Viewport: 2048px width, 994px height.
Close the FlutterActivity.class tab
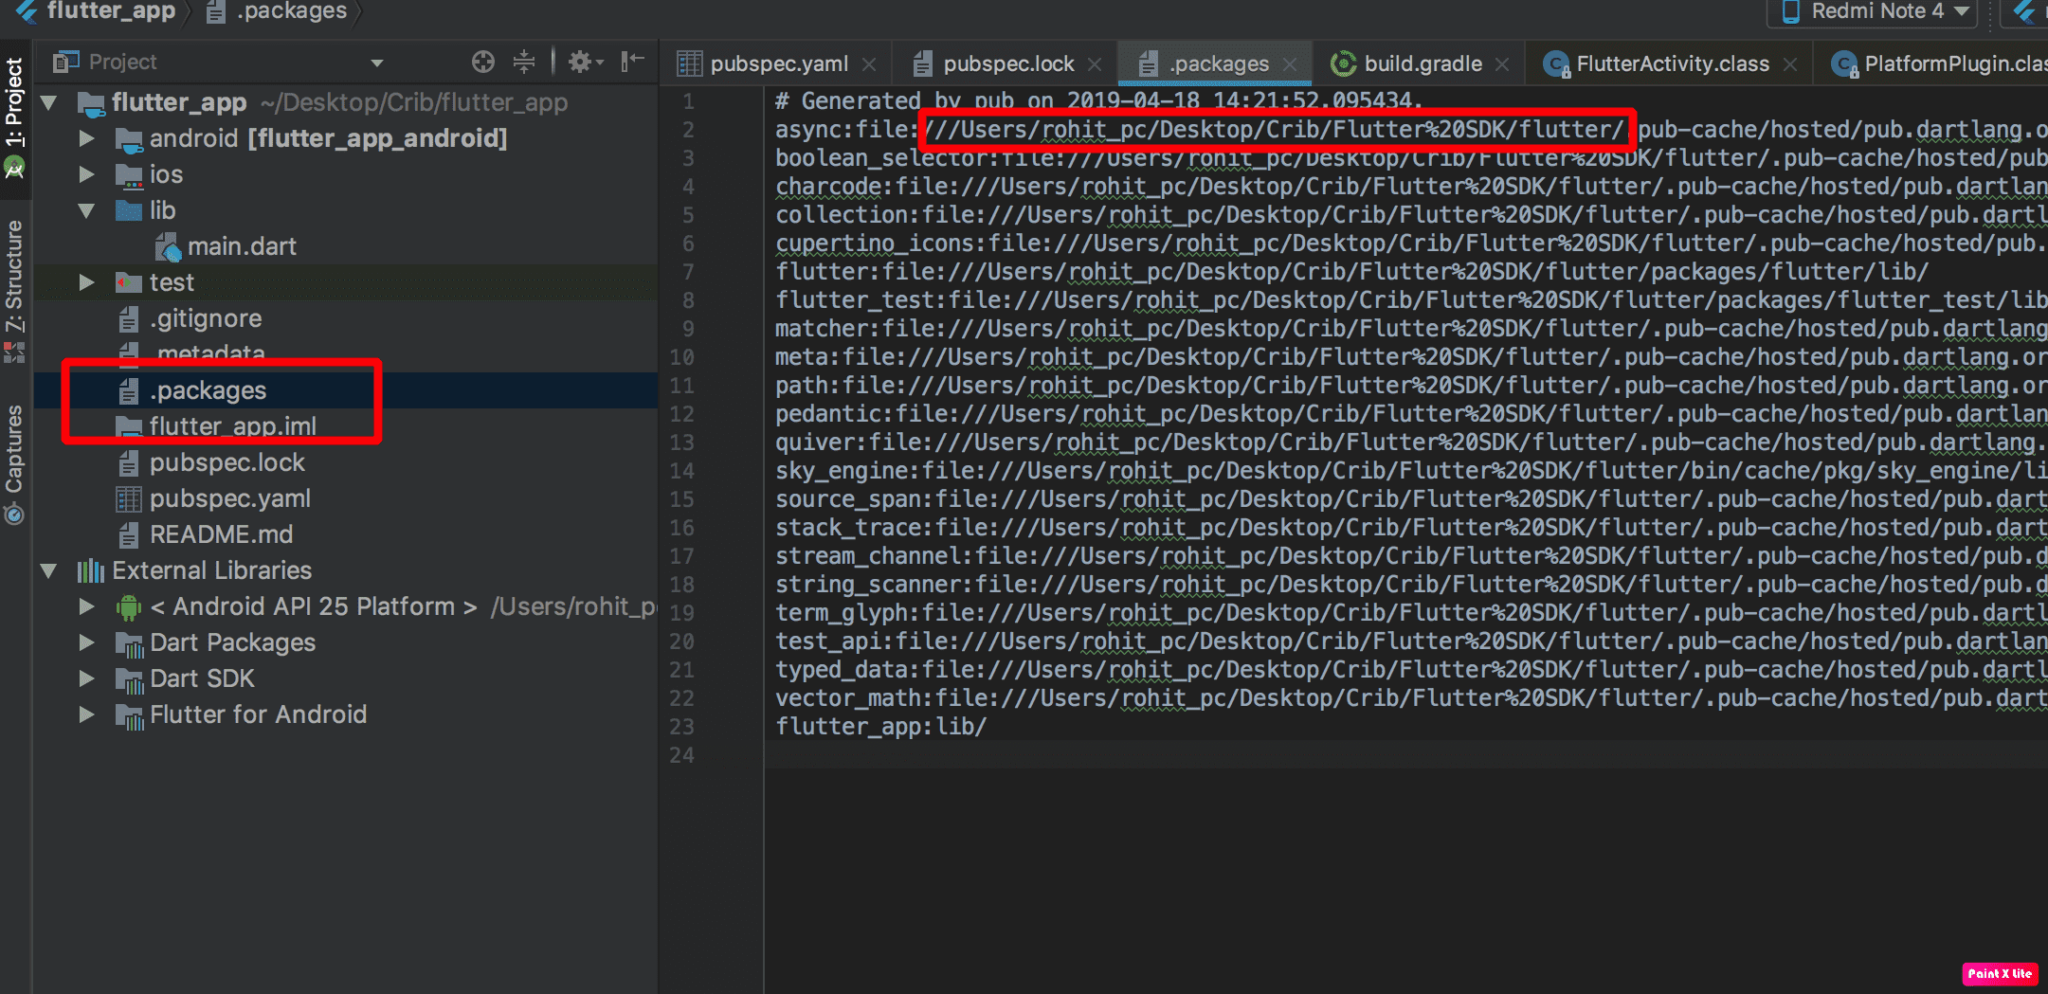click(x=1790, y=64)
